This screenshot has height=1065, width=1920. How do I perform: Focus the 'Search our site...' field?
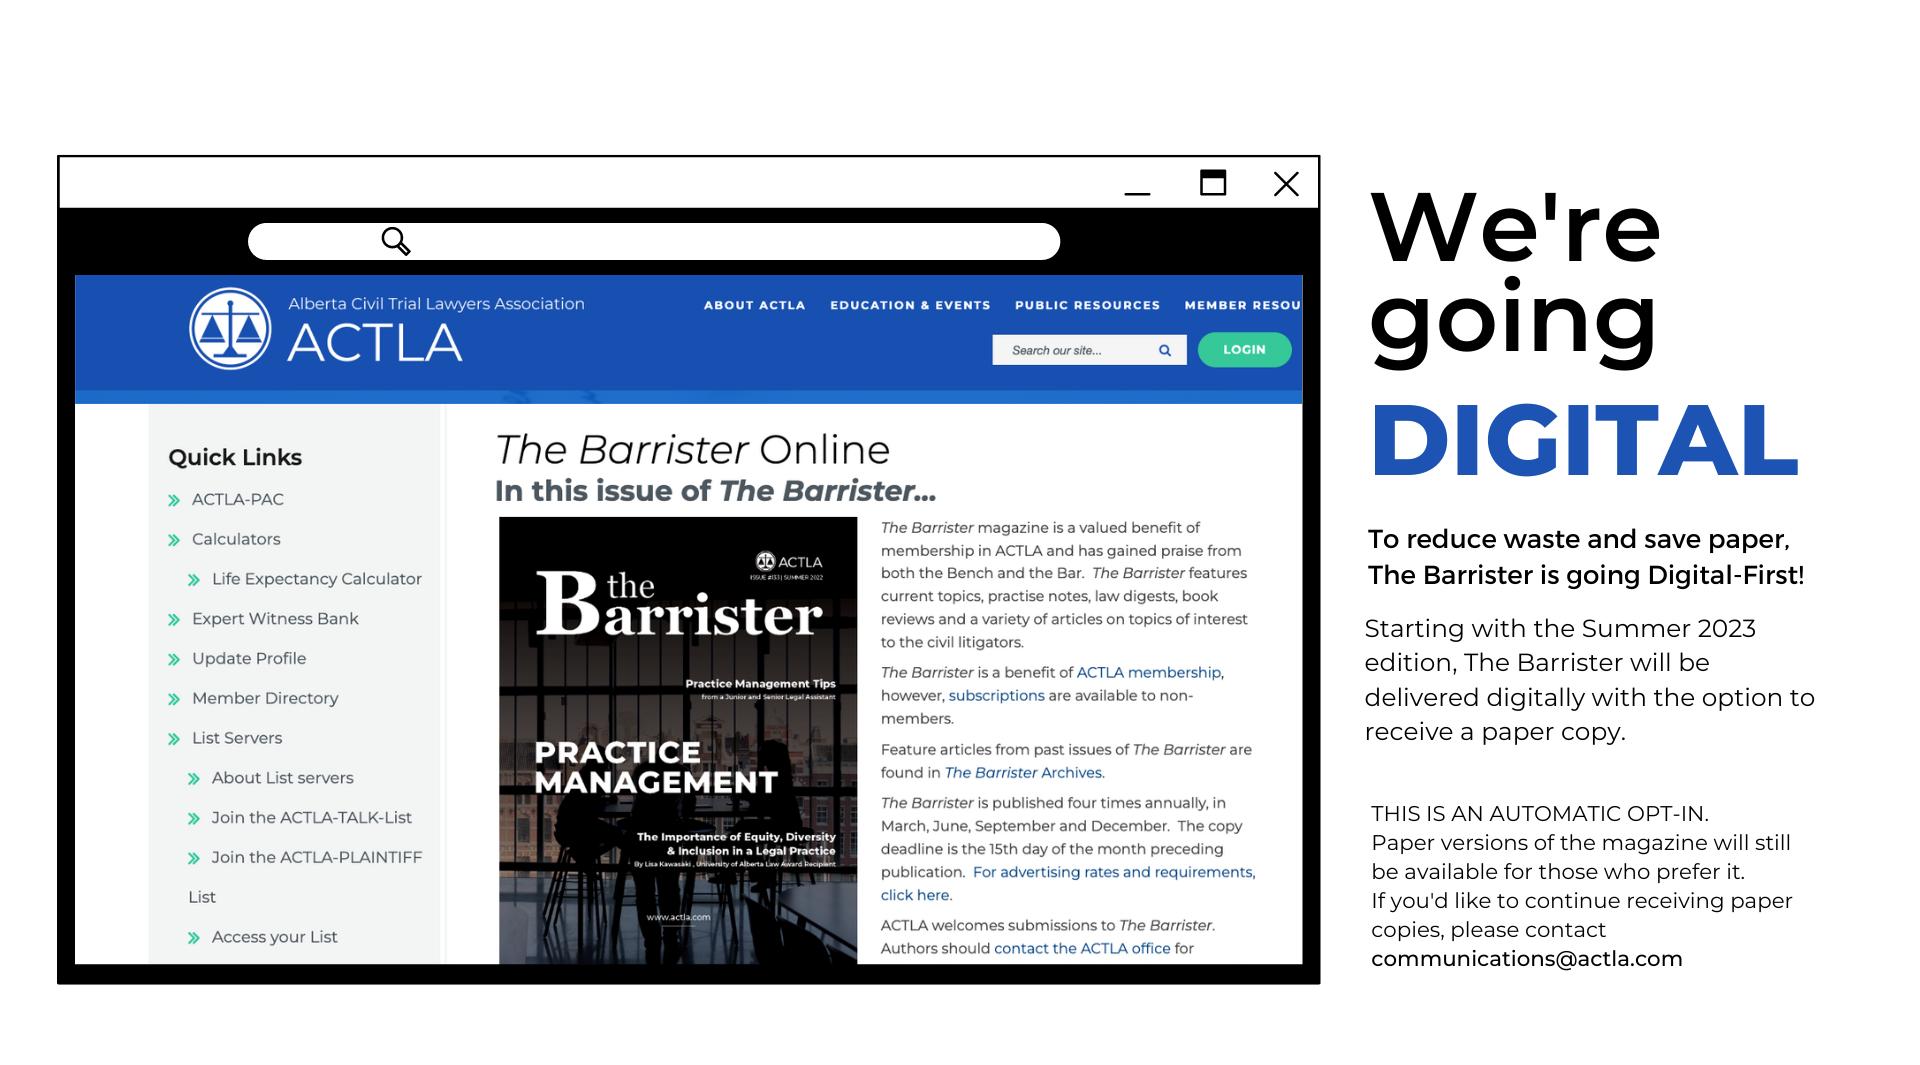click(x=1089, y=350)
